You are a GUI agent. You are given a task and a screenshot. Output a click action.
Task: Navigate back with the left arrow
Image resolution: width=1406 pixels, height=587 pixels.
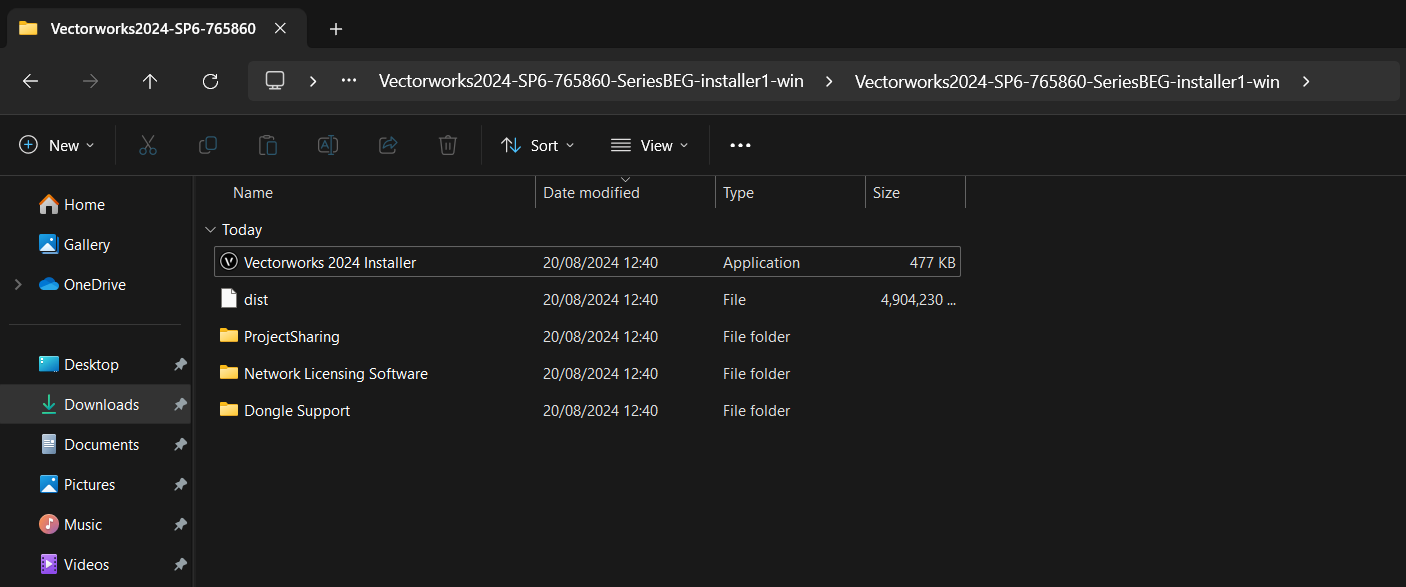click(x=30, y=81)
